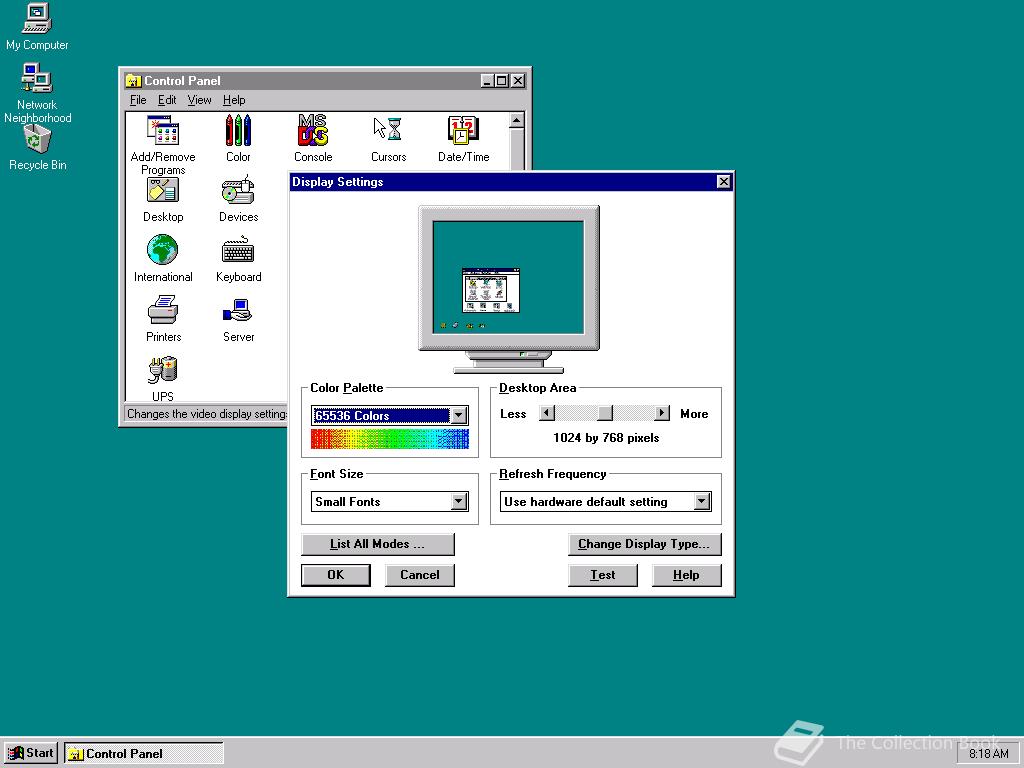Open the MS-DOS Console settings
Viewport: 1024px width, 768px height.
(313, 131)
